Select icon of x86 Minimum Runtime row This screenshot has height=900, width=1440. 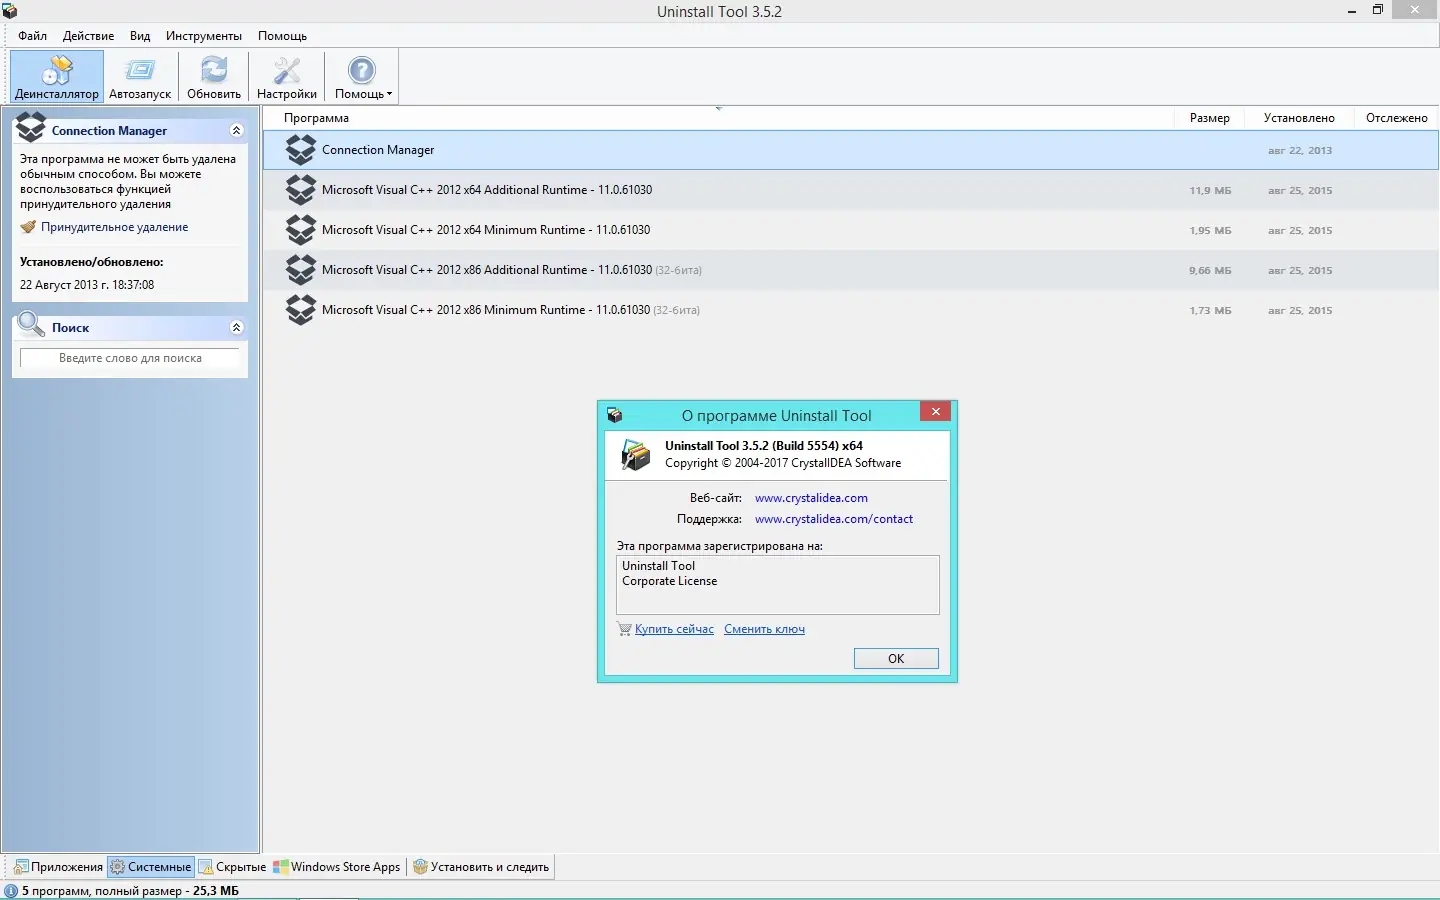pyautogui.click(x=301, y=310)
